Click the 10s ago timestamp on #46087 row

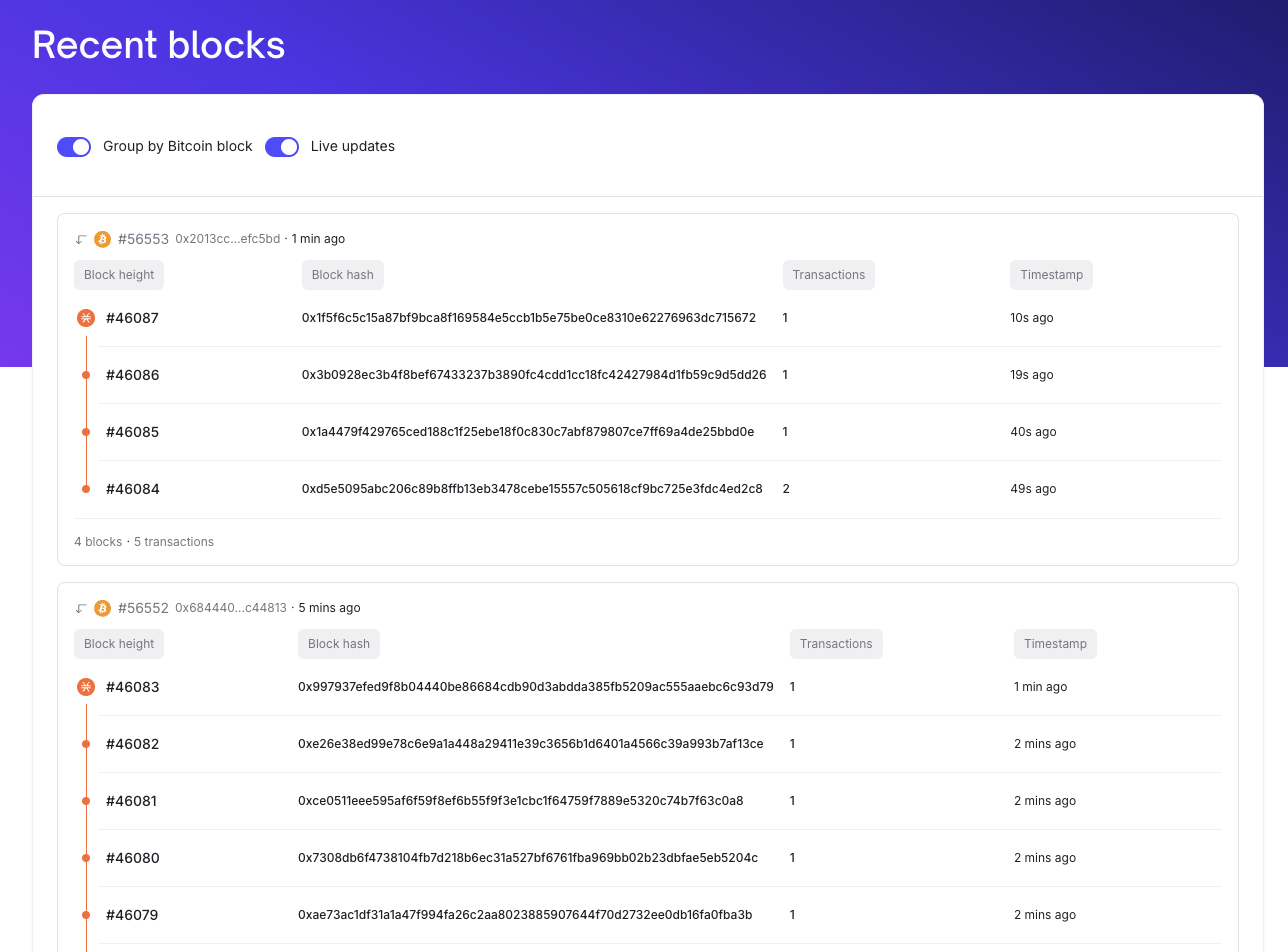(1031, 317)
